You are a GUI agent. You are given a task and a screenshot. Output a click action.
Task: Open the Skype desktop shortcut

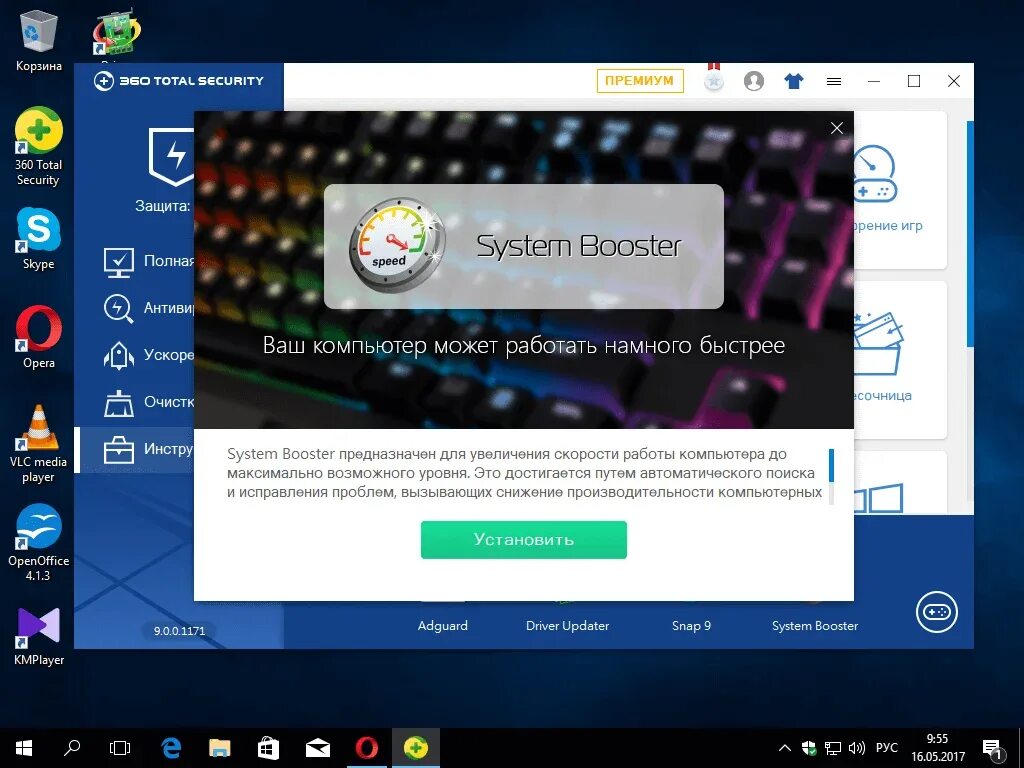(39, 238)
